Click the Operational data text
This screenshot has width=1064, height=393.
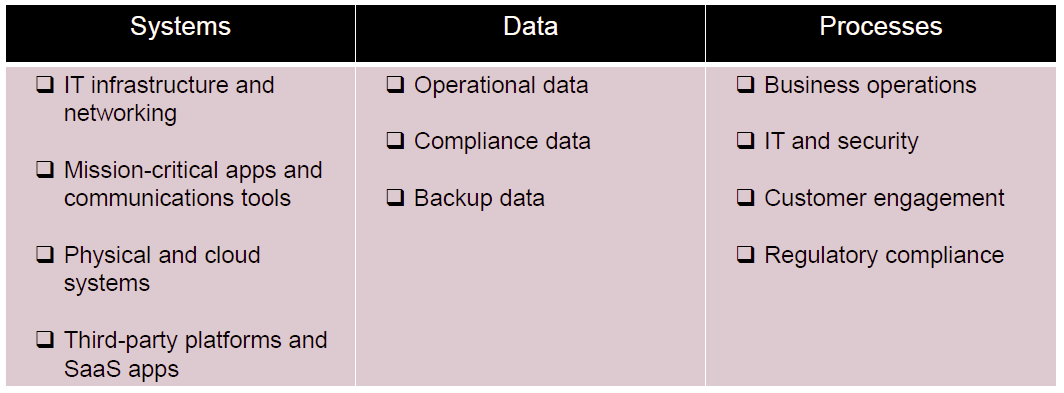501,86
